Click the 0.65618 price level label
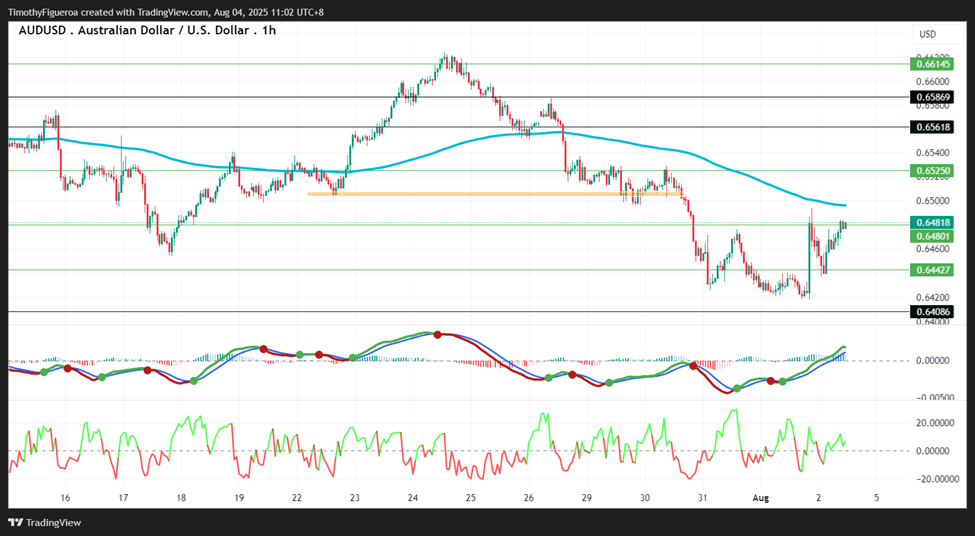 pyautogui.click(x=931, y=127)
